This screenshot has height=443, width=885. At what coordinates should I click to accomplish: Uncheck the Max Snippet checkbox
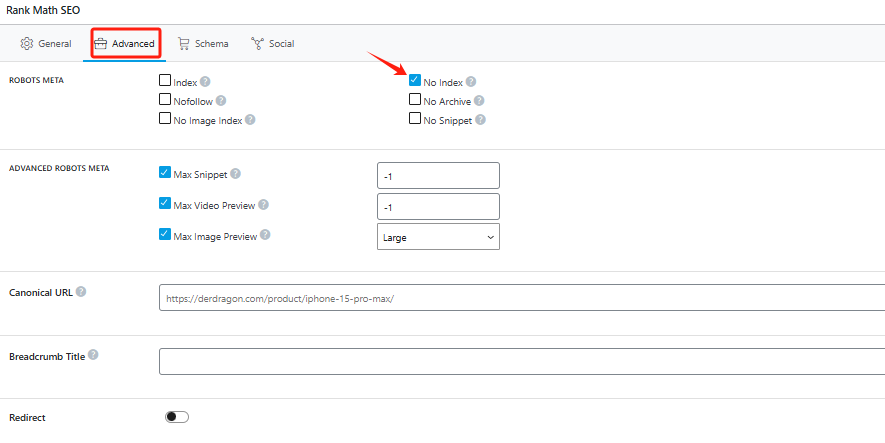tap(165, 173)
